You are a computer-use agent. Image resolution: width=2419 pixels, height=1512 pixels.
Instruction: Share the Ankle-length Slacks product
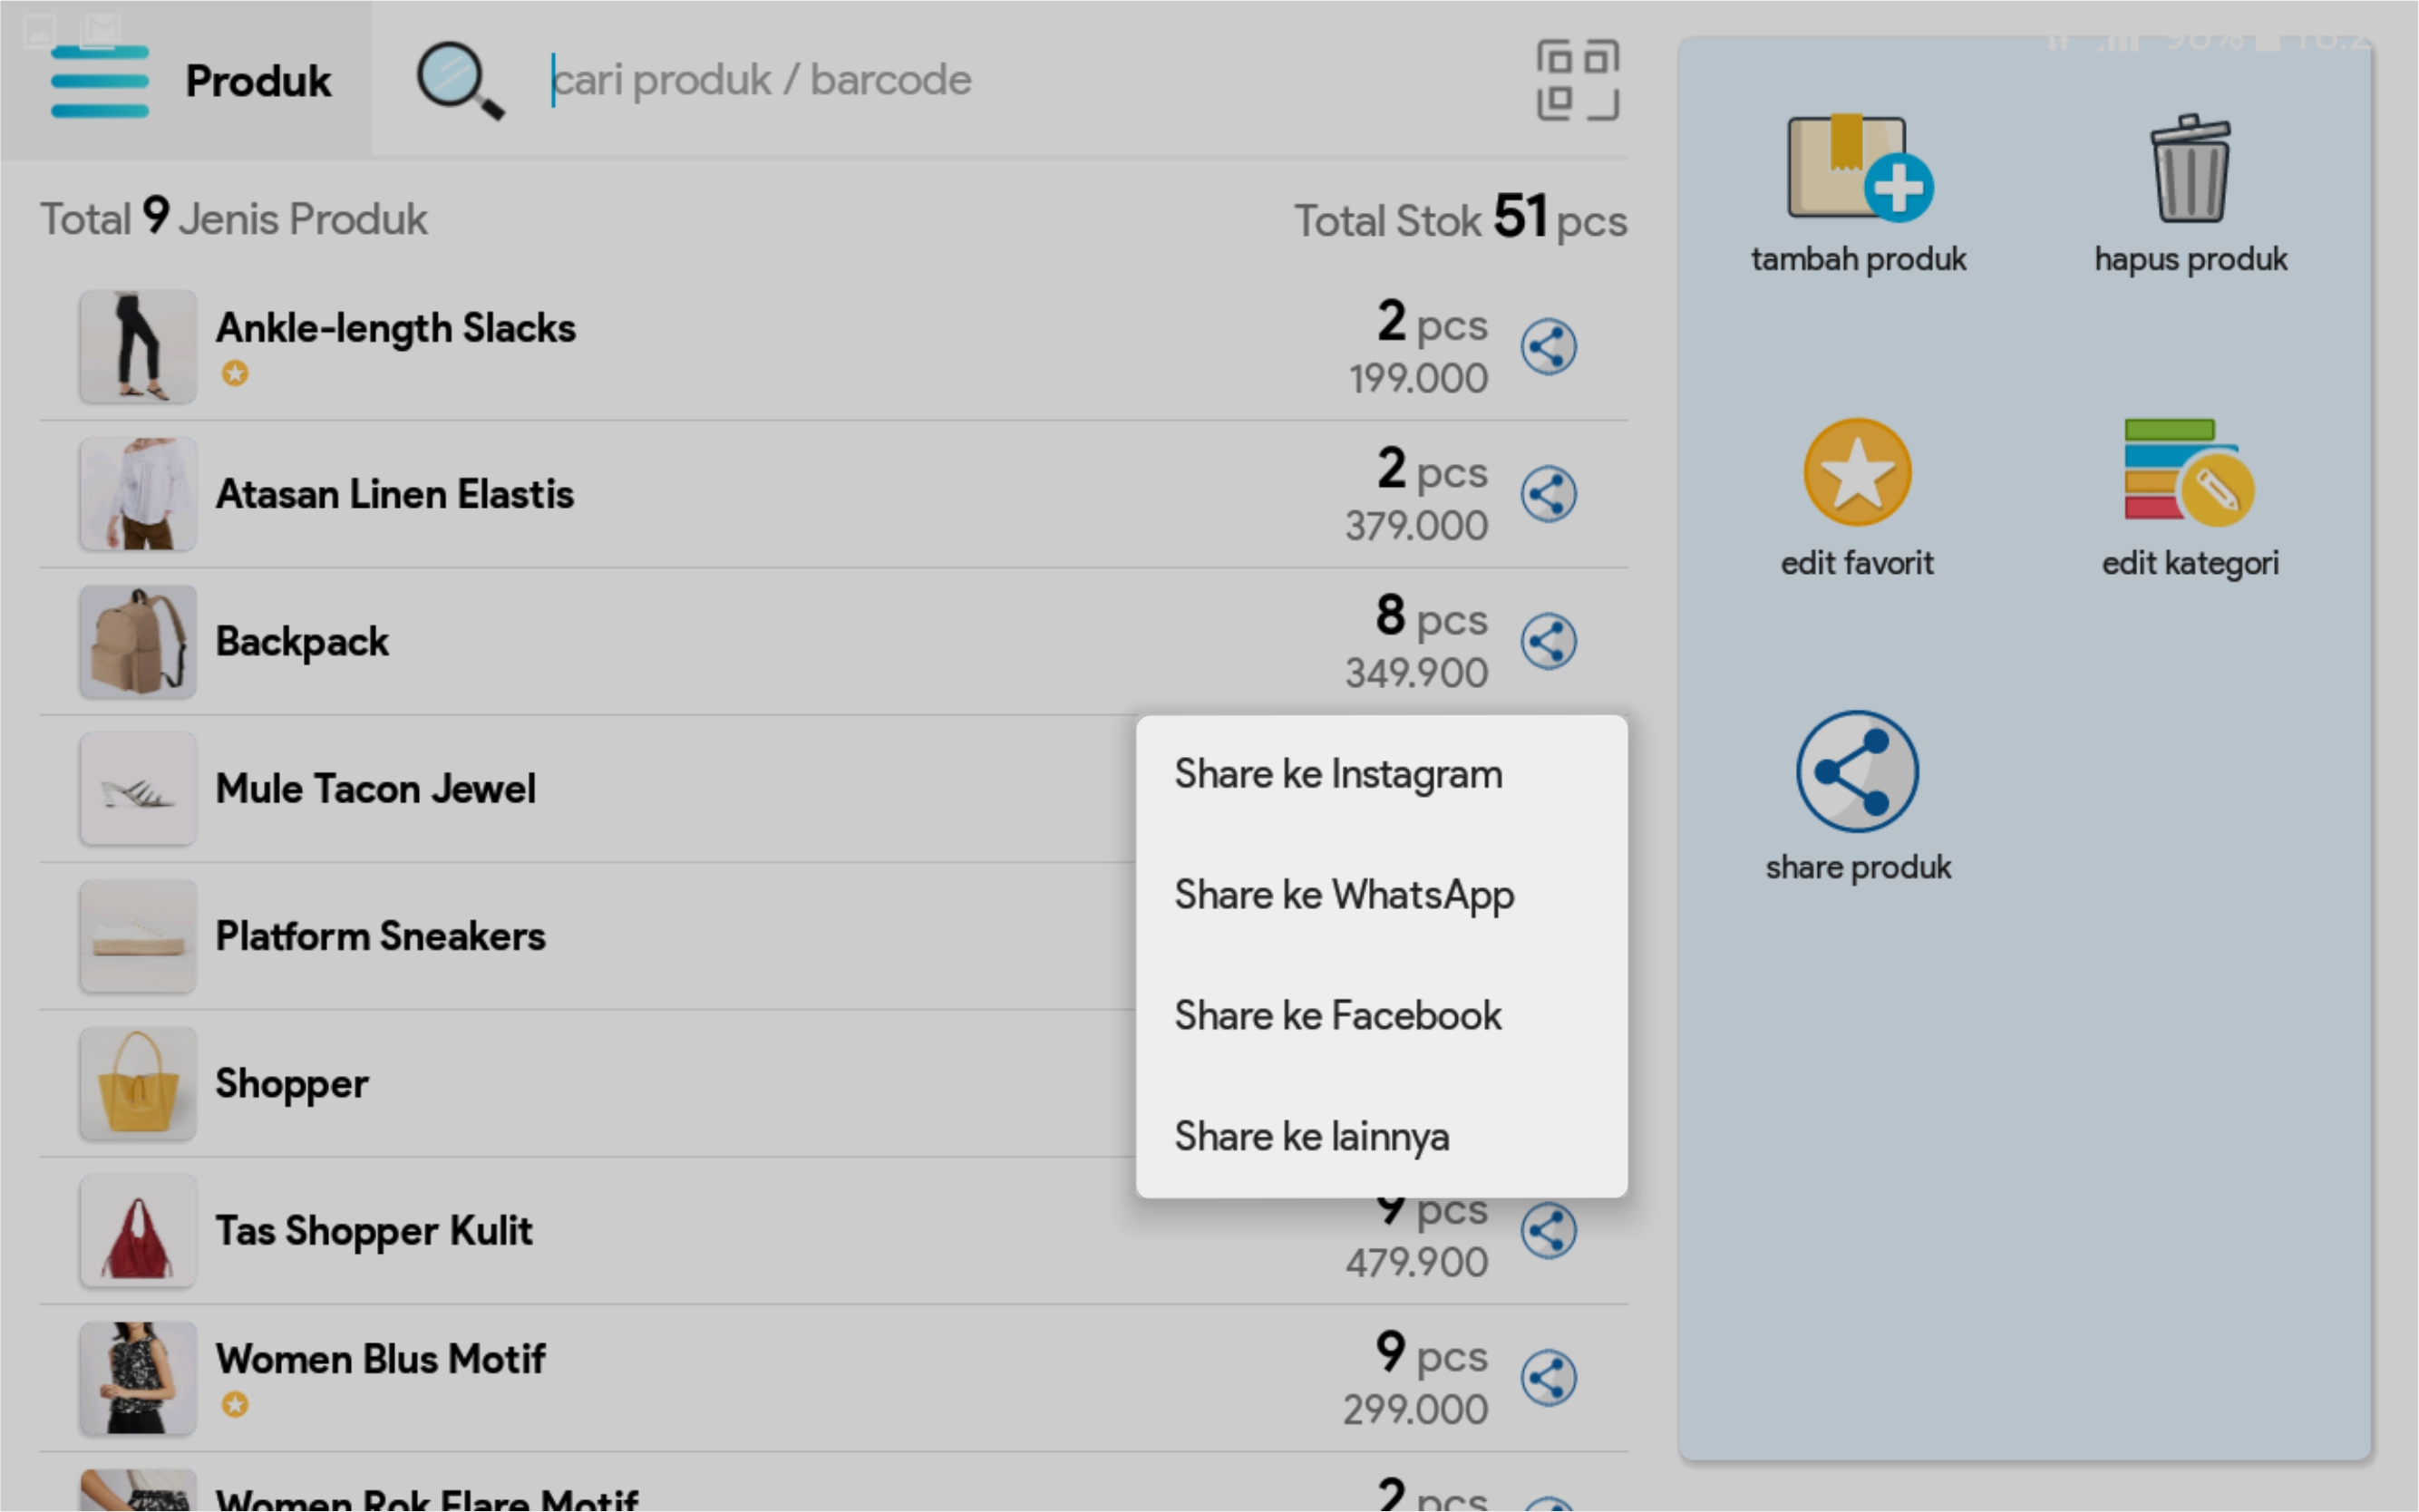pos(1548,347)
